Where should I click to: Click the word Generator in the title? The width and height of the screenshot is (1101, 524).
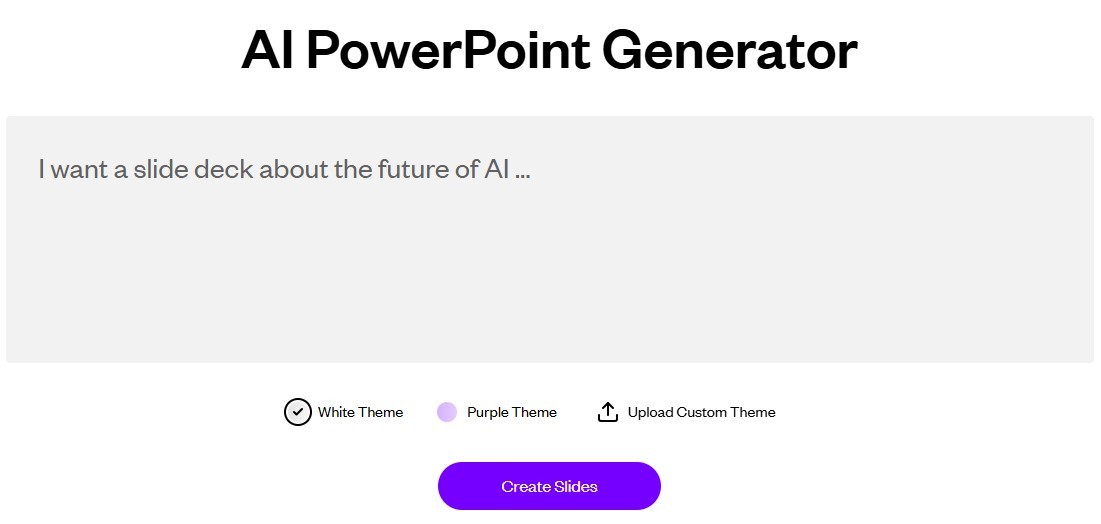pyautogui.click(x=730, y=51)
